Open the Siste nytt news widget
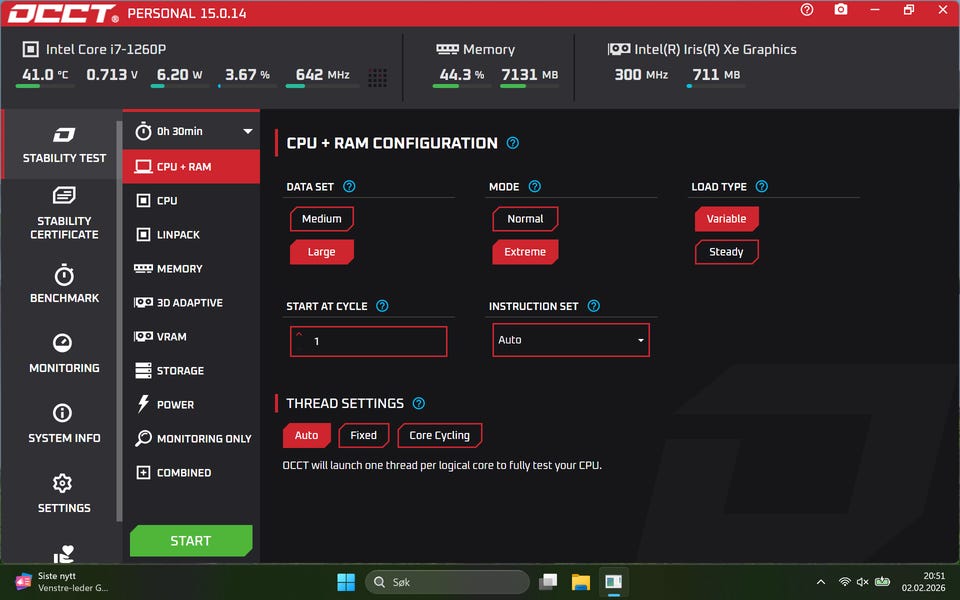The height and width of the screenshot is (600, 960). point(61,582)
